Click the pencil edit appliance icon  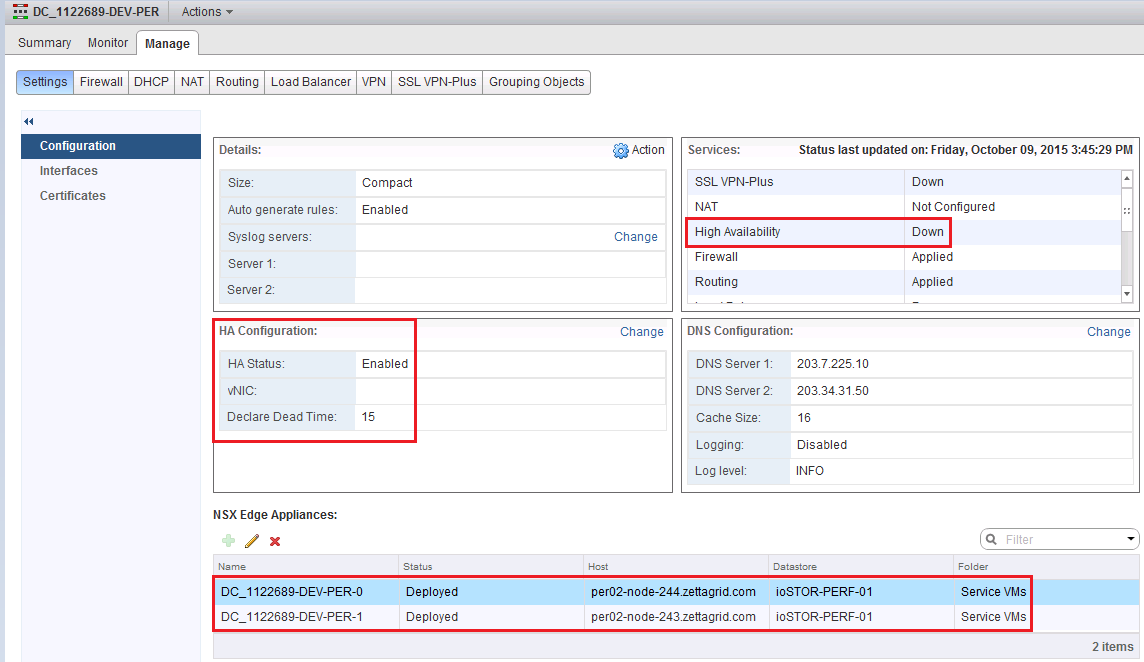pyautogui.click(x=252, y=541)
